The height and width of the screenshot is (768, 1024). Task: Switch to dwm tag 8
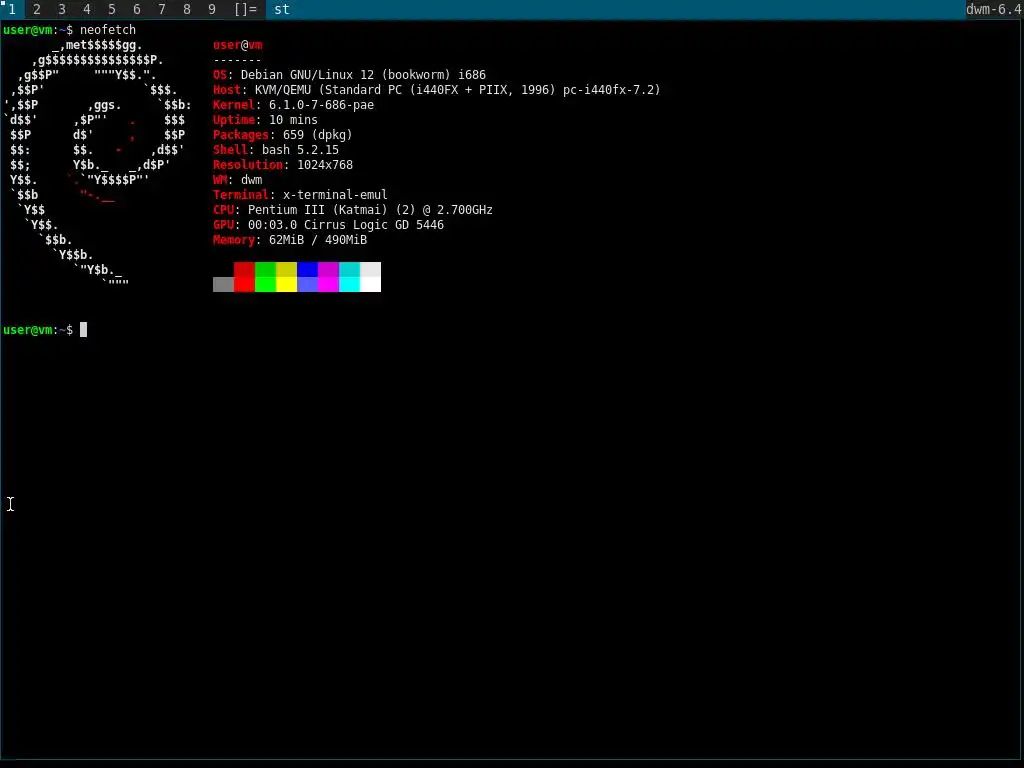[x=187, y=9]
